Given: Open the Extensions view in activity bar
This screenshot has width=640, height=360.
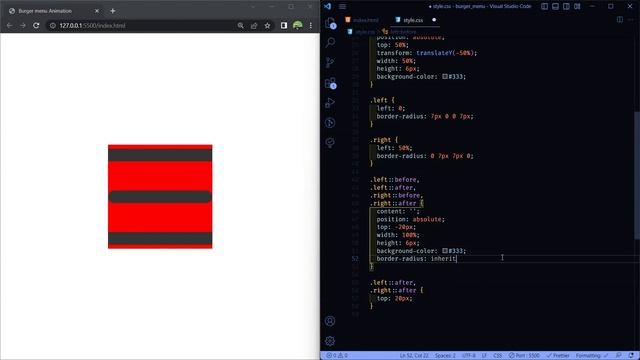Looking at the screenshot, I should [x=330, y=83].
